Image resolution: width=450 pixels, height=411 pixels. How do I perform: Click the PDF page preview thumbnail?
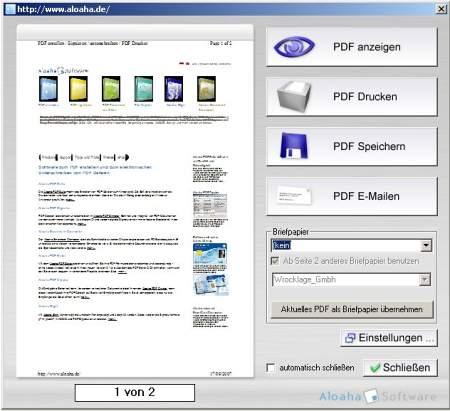pyautogui.click(x=135, y=201)
